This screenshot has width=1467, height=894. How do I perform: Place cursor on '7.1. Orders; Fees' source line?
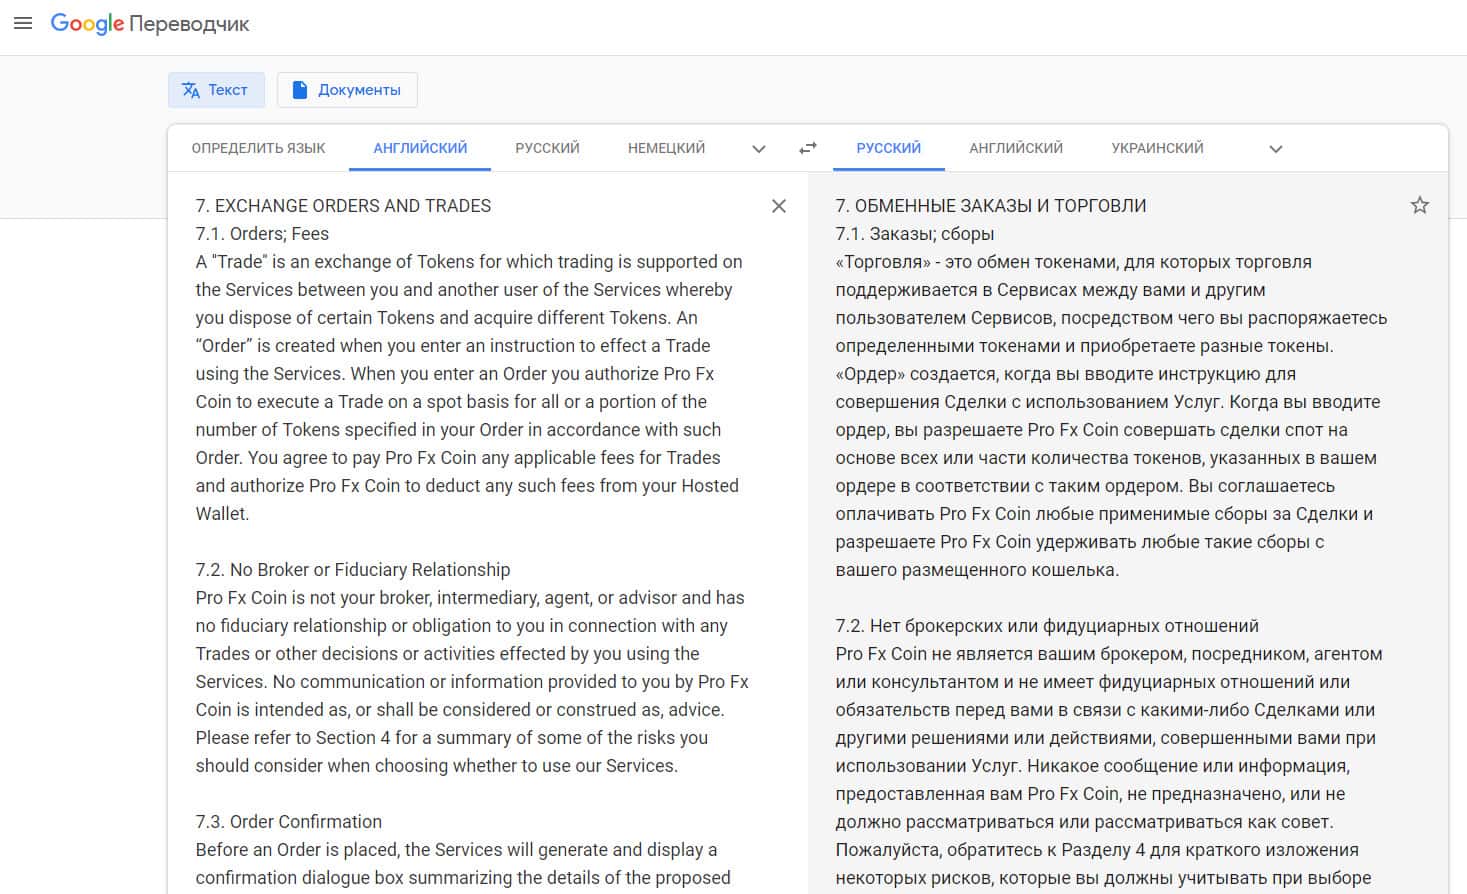point(262,234)
